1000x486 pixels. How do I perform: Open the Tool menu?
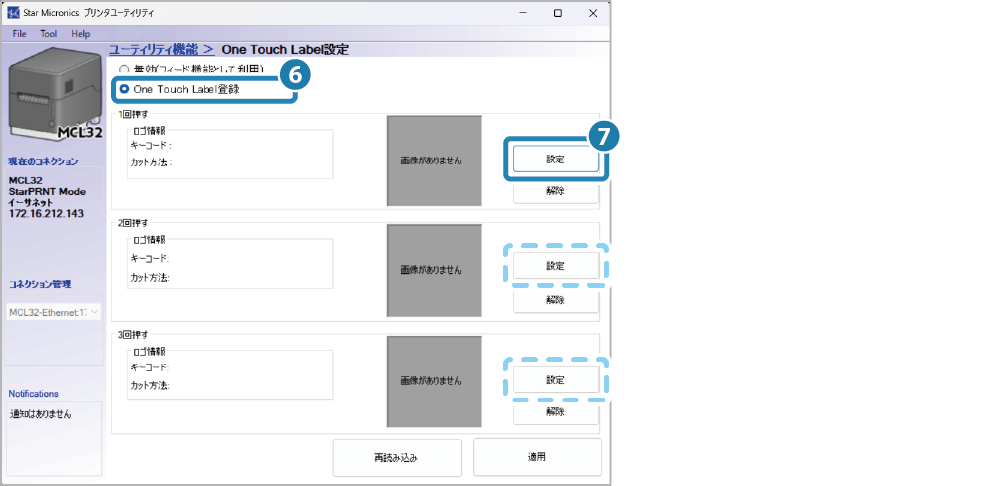48,34
